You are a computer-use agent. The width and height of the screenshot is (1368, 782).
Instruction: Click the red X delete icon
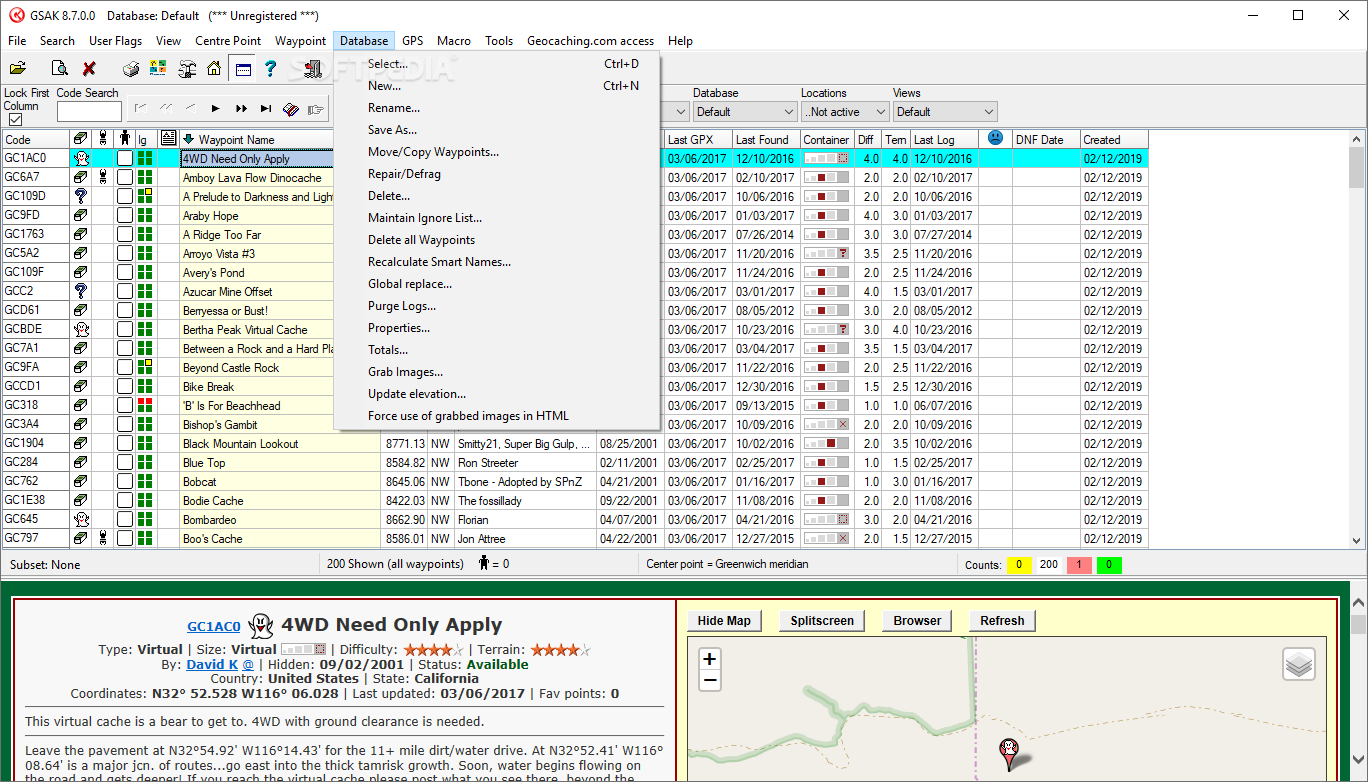pyautogui.click(x=89, y=69)
